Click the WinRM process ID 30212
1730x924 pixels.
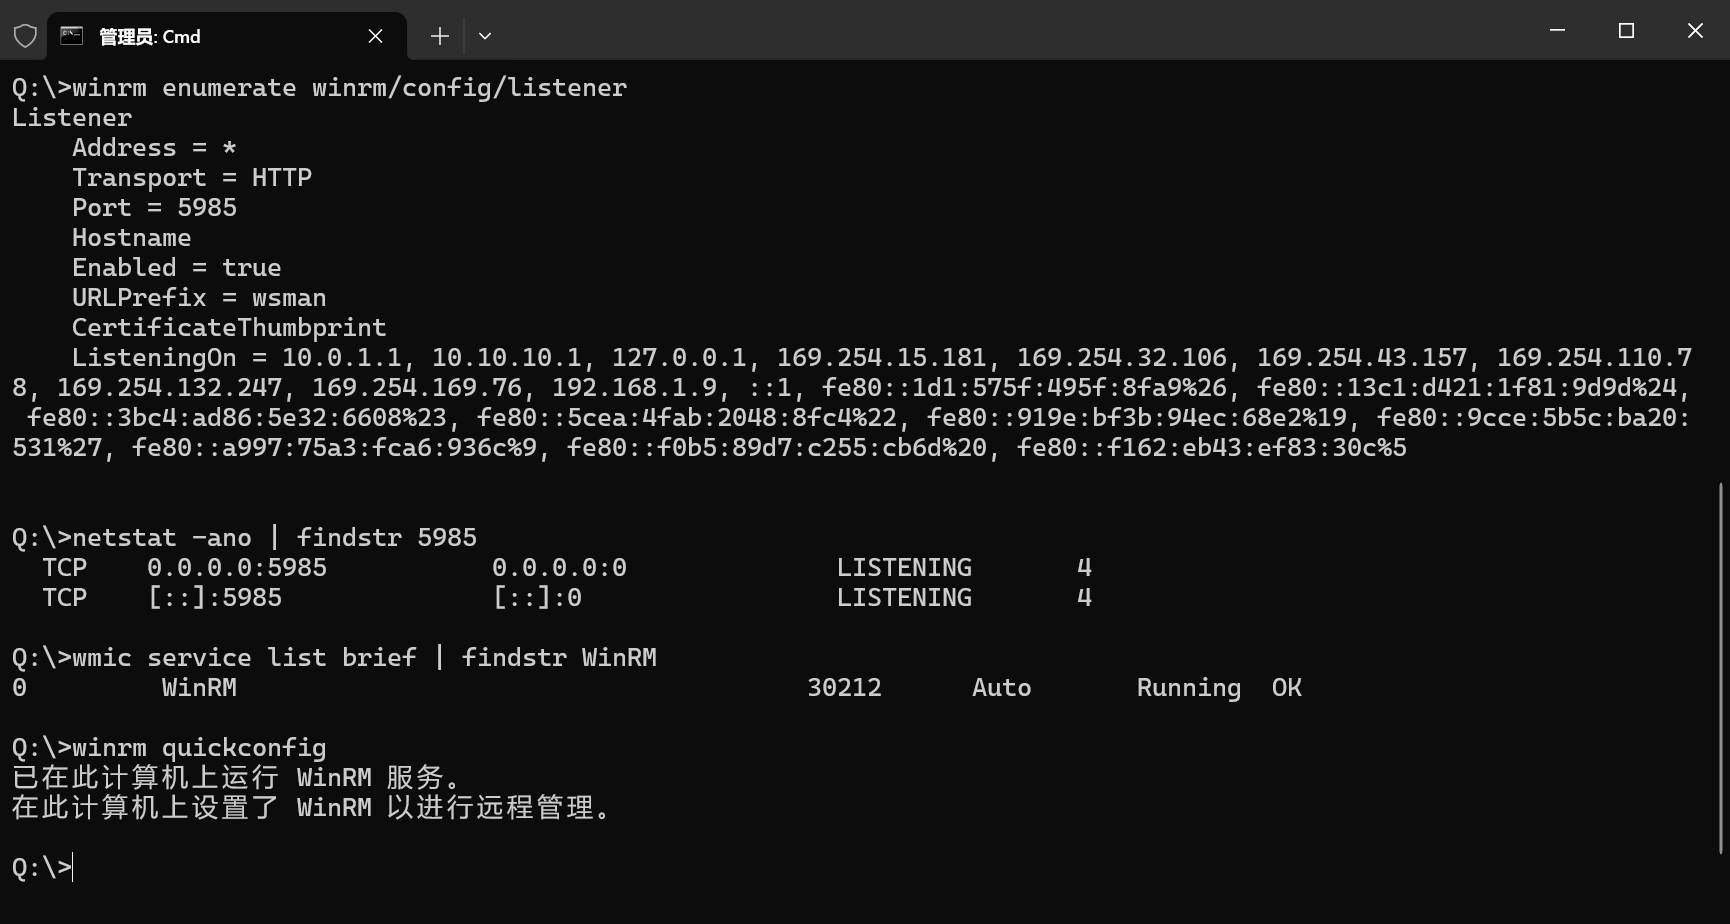tap(844, 687)
